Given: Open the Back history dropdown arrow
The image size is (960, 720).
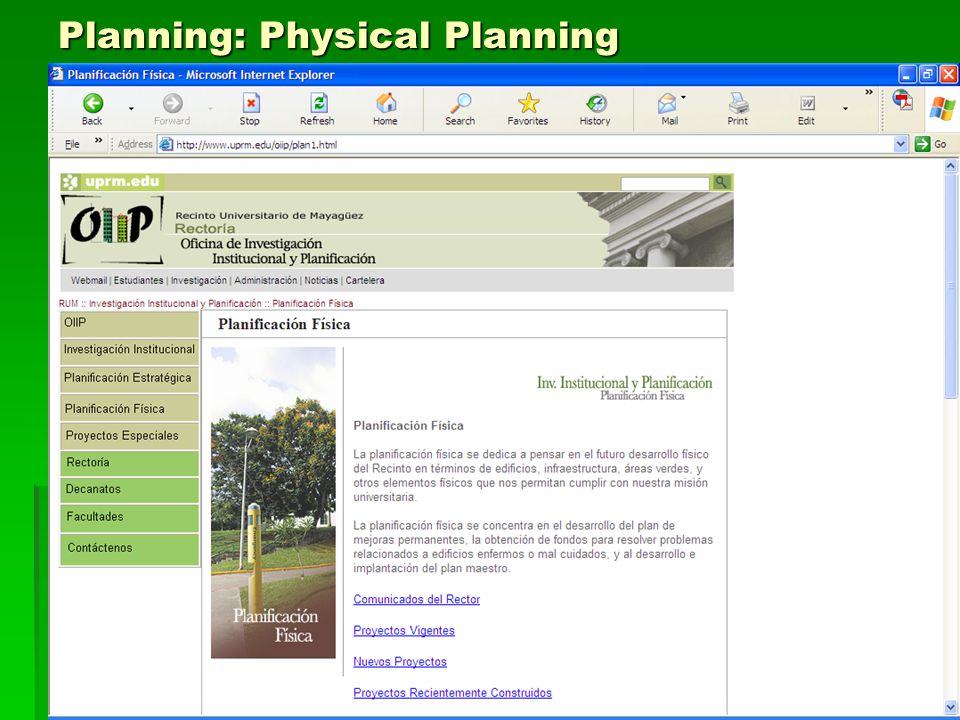Looking at the screenshot, I should click(131, 109).
